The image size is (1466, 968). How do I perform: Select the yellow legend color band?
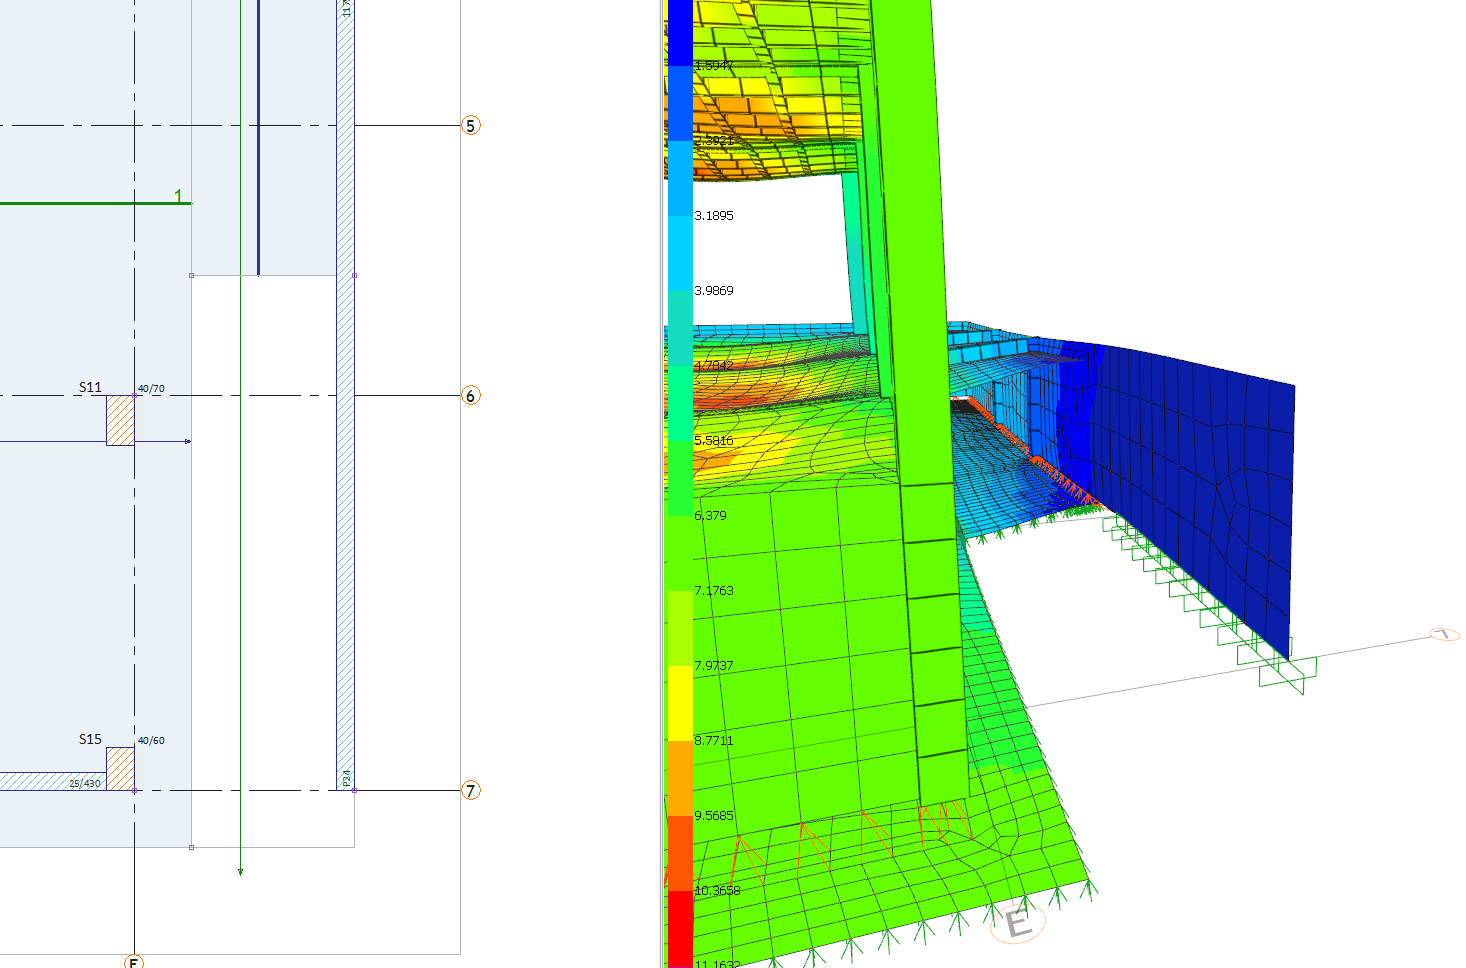[x=679, y=702]
